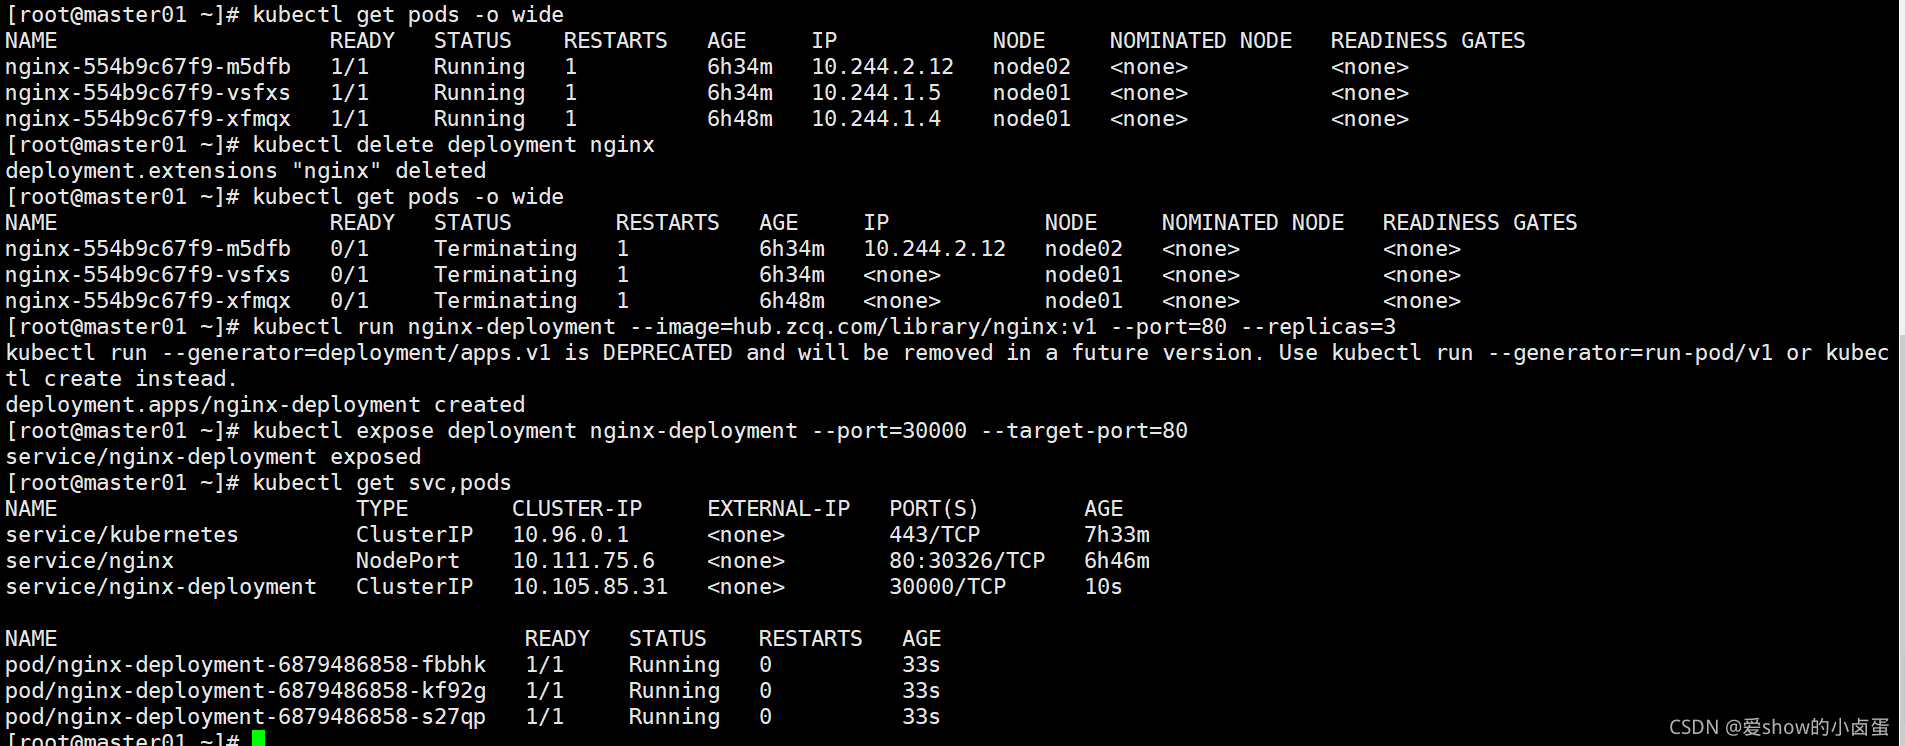This screenshot has width=1905, height=746.
Task: Select cluster IP 10.105.85.31
Action: point(590,587)
